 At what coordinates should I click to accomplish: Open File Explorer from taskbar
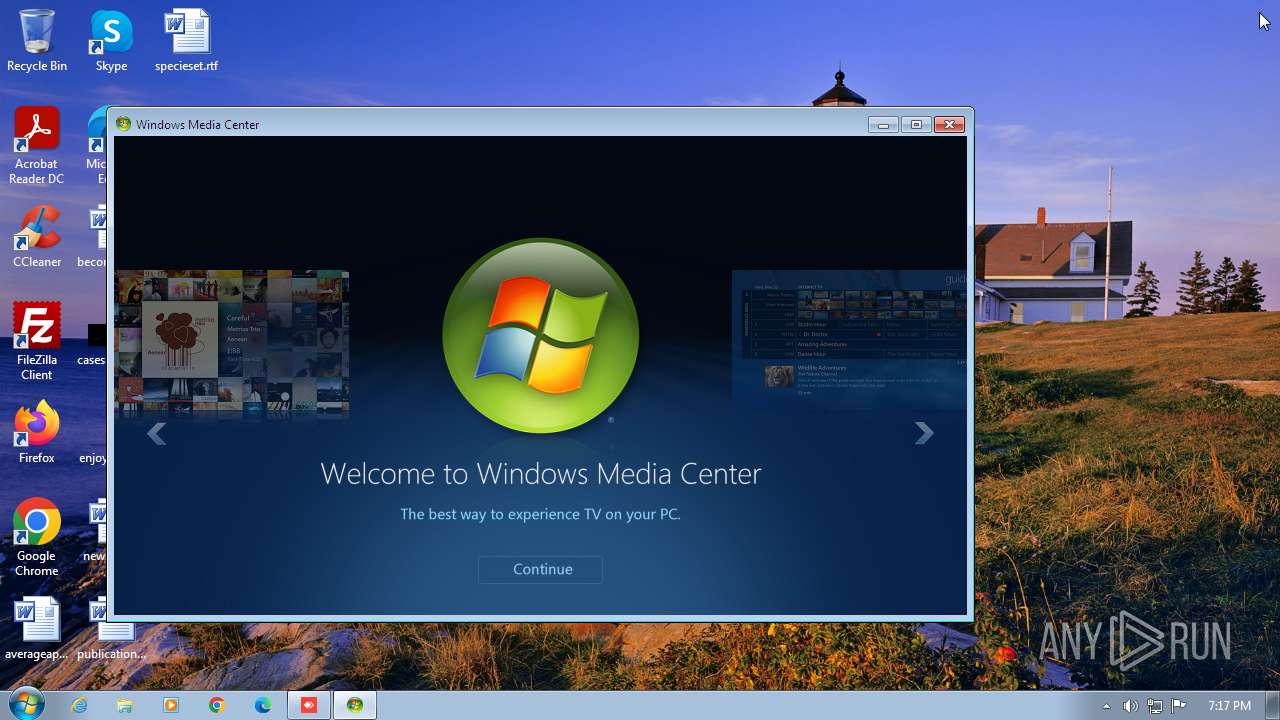[125, 705]
